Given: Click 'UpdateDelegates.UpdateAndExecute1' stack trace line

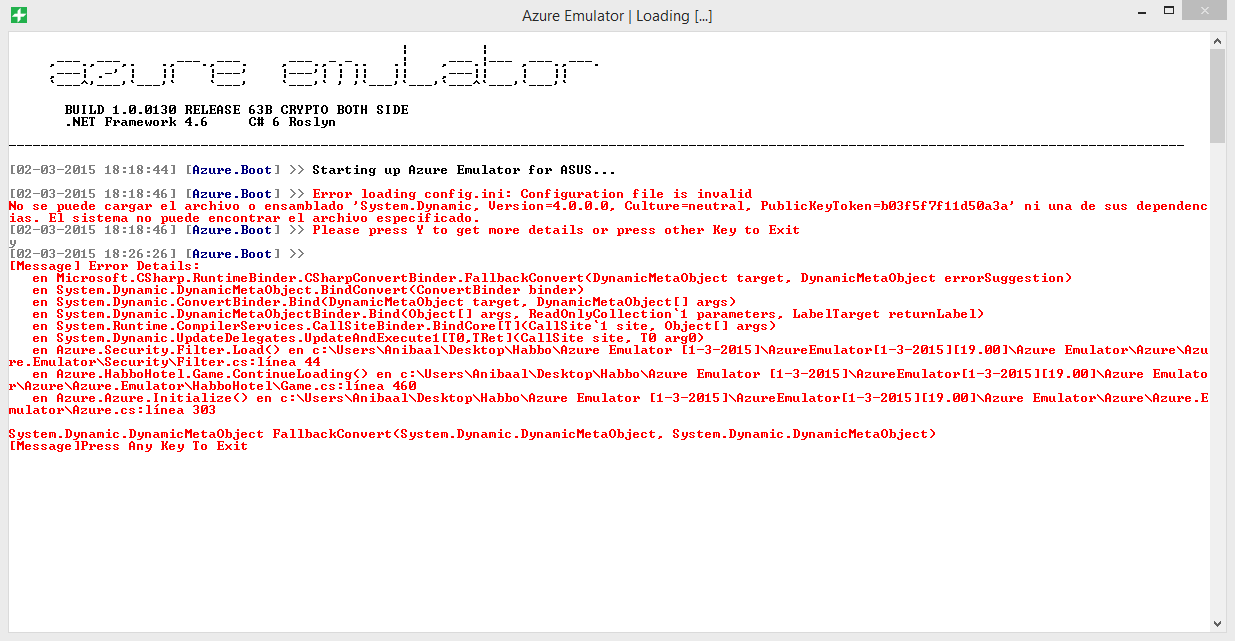Looking at the screenshot, I should [x=368, y=338].
